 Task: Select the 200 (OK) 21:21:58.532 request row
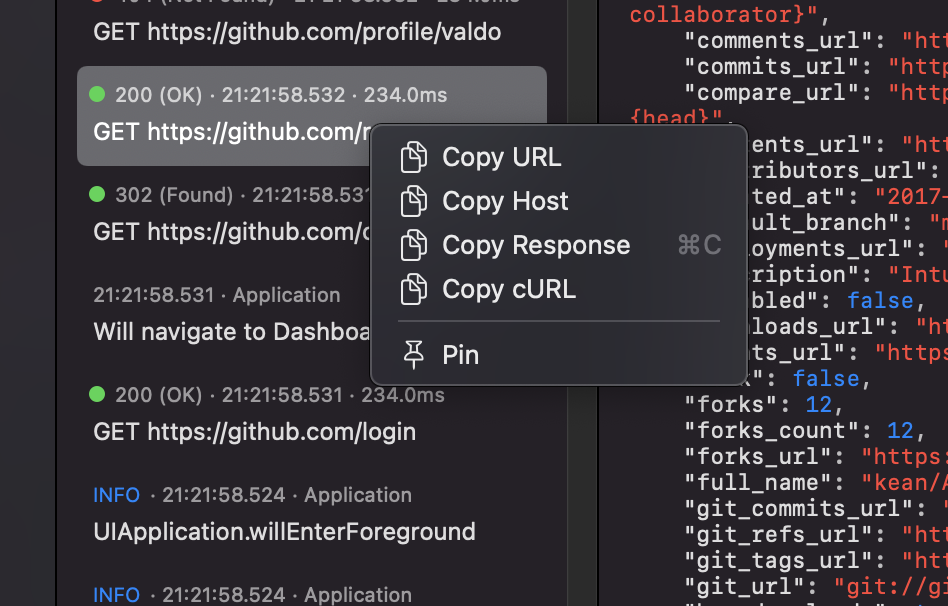pyautogui.click(x=312, y=116)
